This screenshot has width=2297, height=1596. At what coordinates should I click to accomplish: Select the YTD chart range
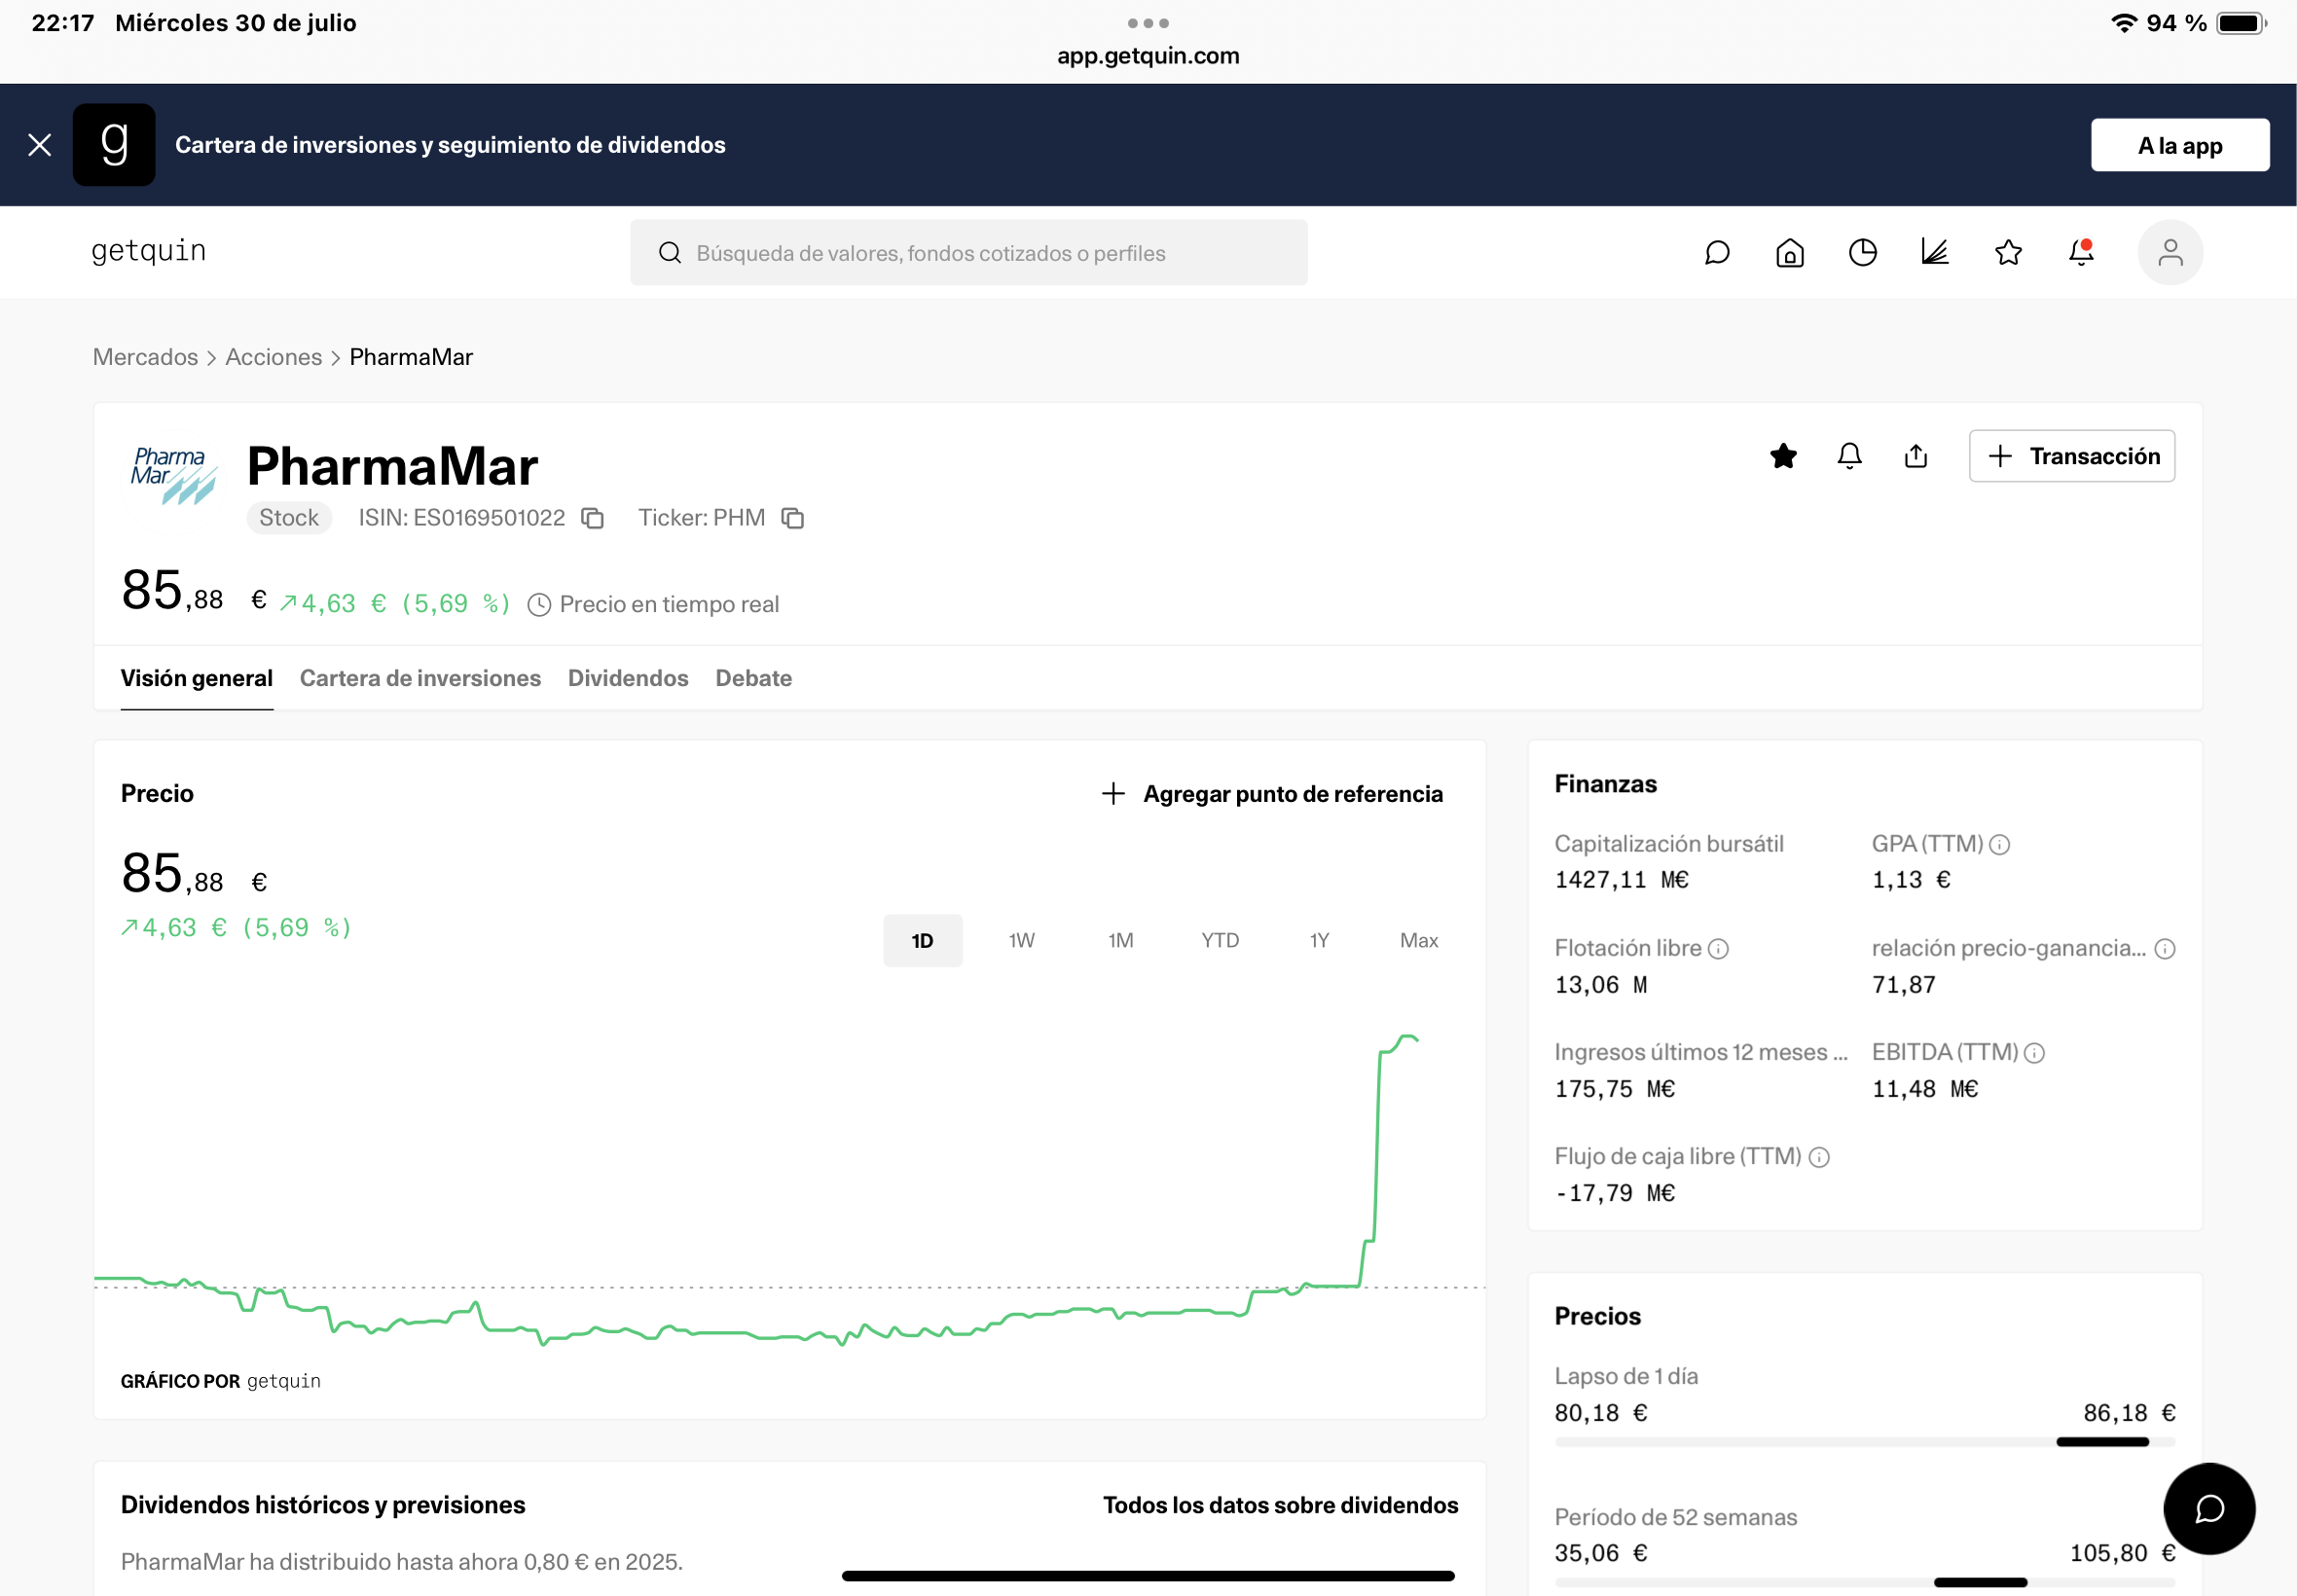pos(1220,940)
